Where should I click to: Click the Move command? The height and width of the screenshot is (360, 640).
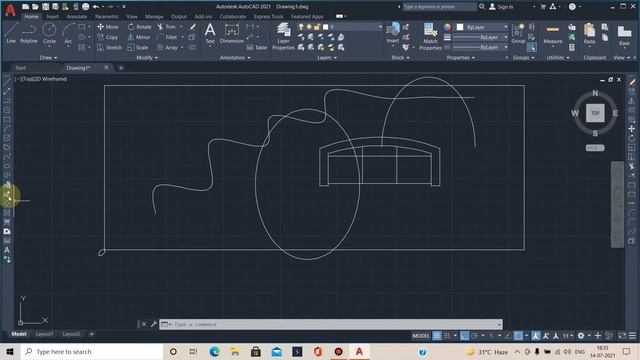pos(108,27)
